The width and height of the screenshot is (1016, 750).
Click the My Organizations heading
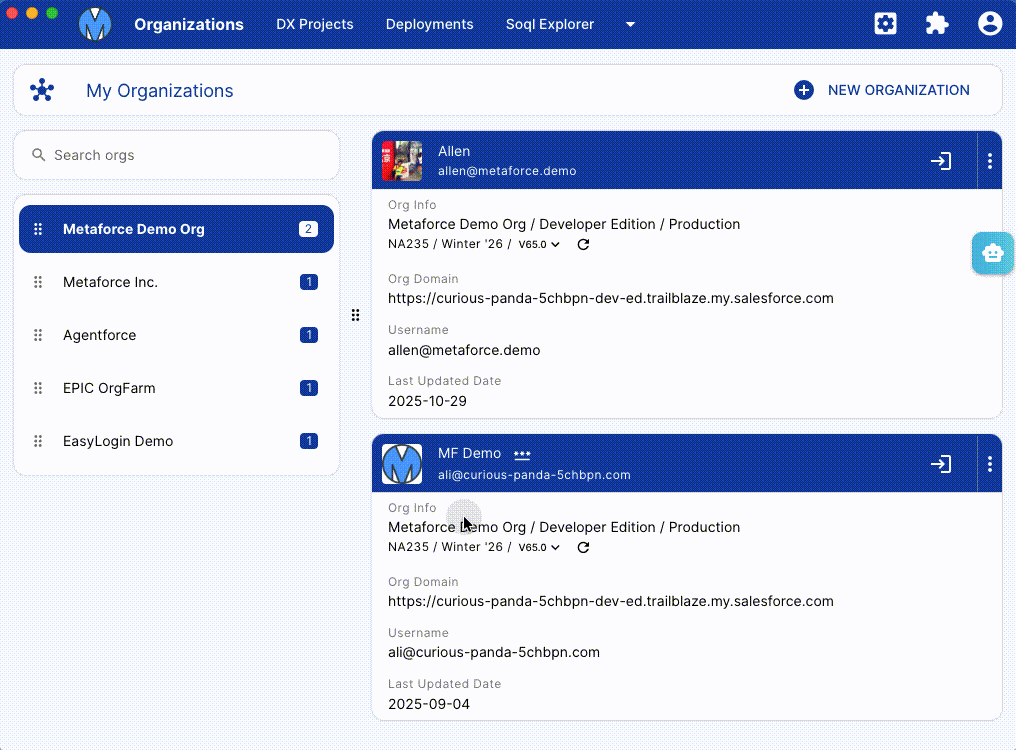pos(159,91)
